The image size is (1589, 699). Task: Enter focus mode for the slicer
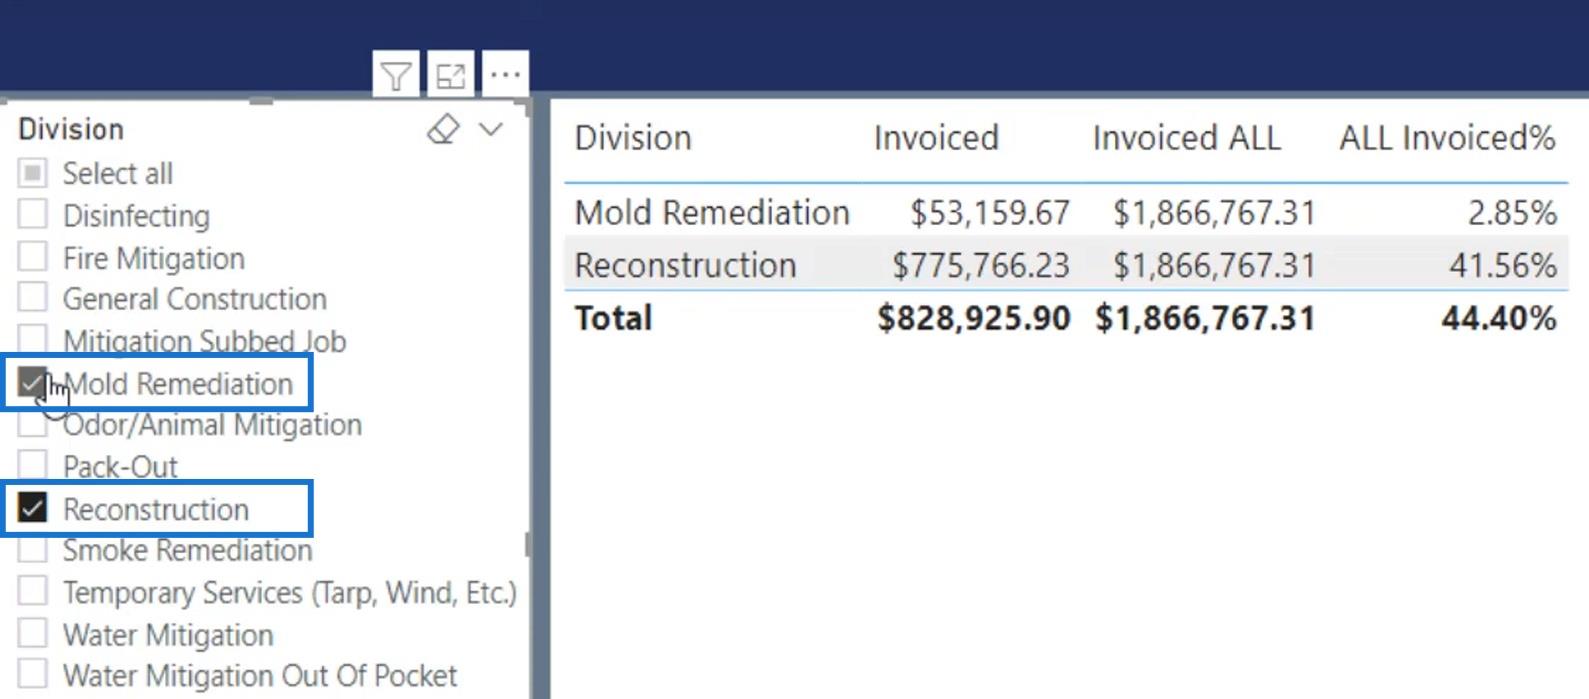451,75
